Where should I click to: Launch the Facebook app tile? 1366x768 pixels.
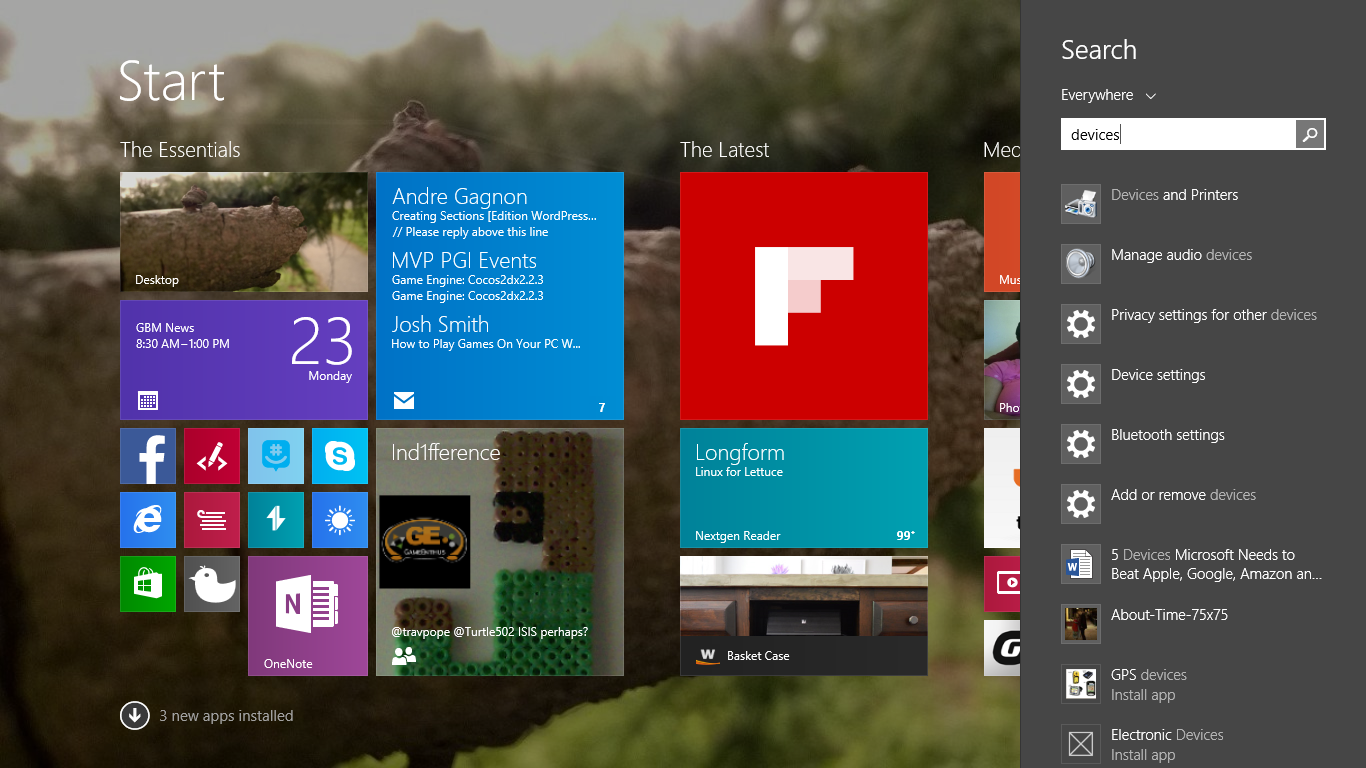tap(148, 456)
